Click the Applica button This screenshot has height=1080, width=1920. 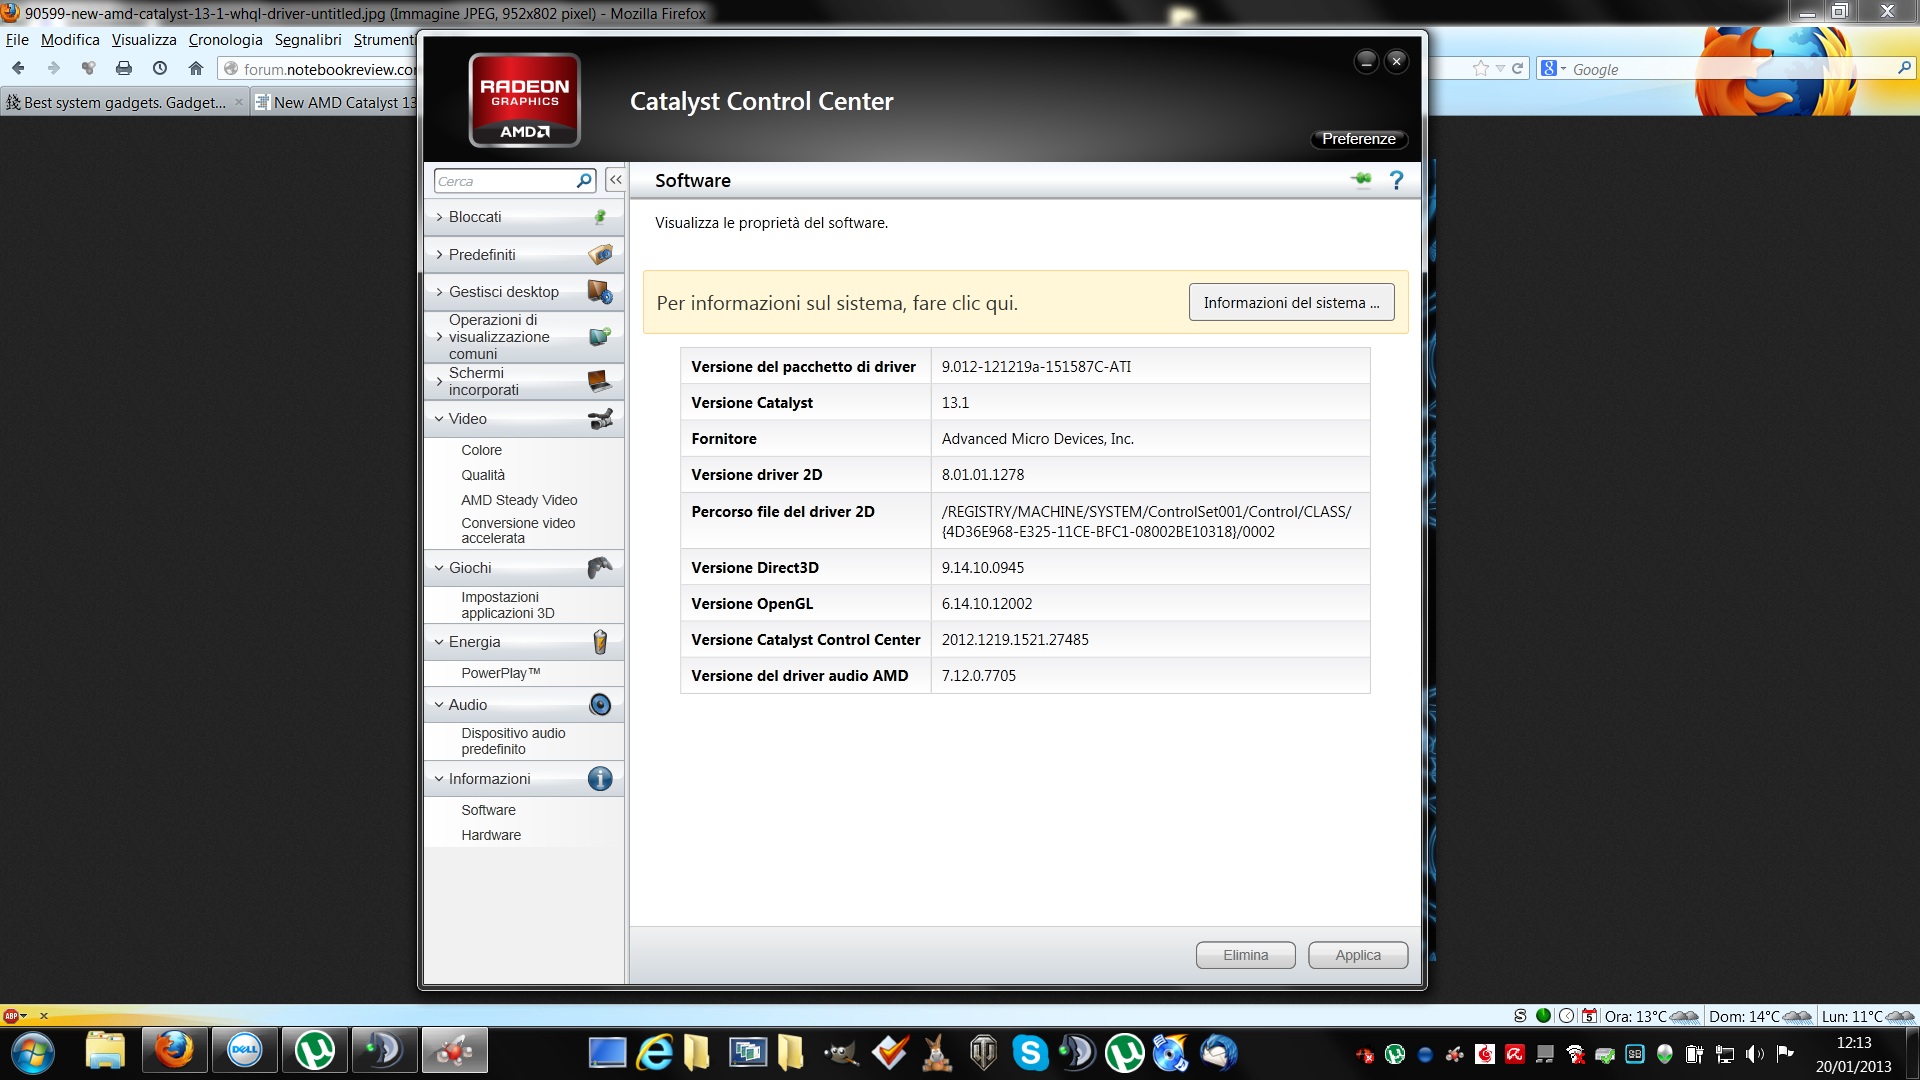pyautogui.click(x=1357, y=955)
